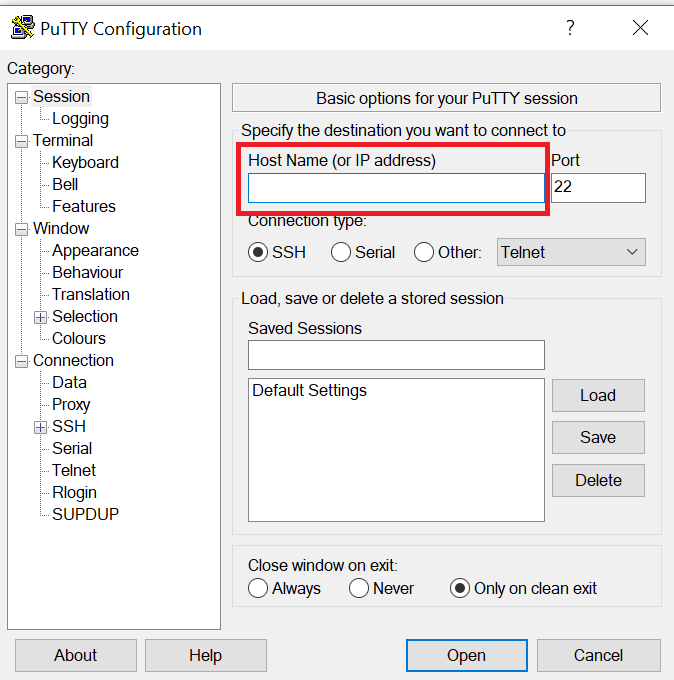Click the question mark help icon
The image size is (674, 680).
(570, 28)
